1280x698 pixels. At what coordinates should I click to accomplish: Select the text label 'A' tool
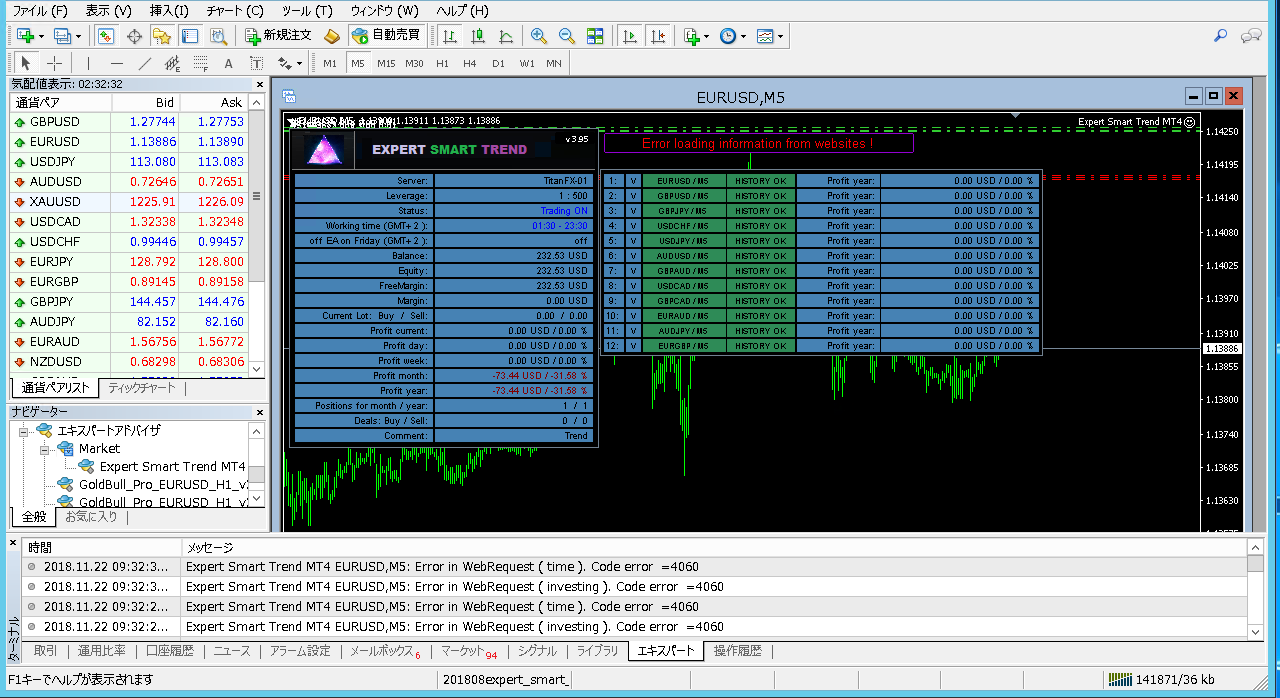228,63
